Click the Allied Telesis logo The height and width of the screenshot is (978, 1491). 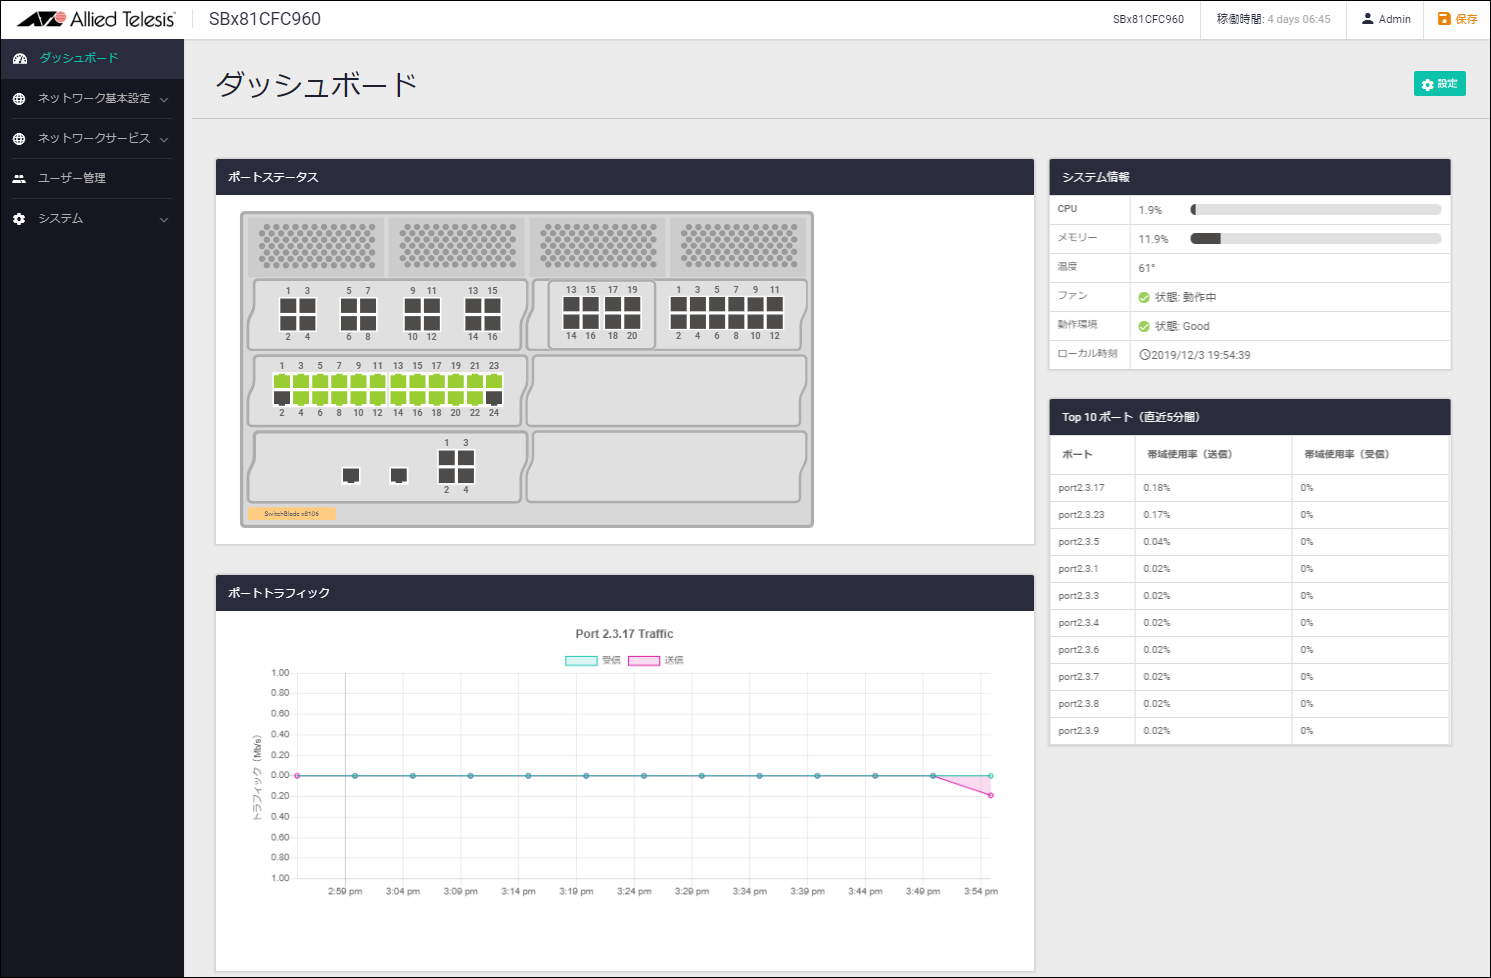click(96, 19)
